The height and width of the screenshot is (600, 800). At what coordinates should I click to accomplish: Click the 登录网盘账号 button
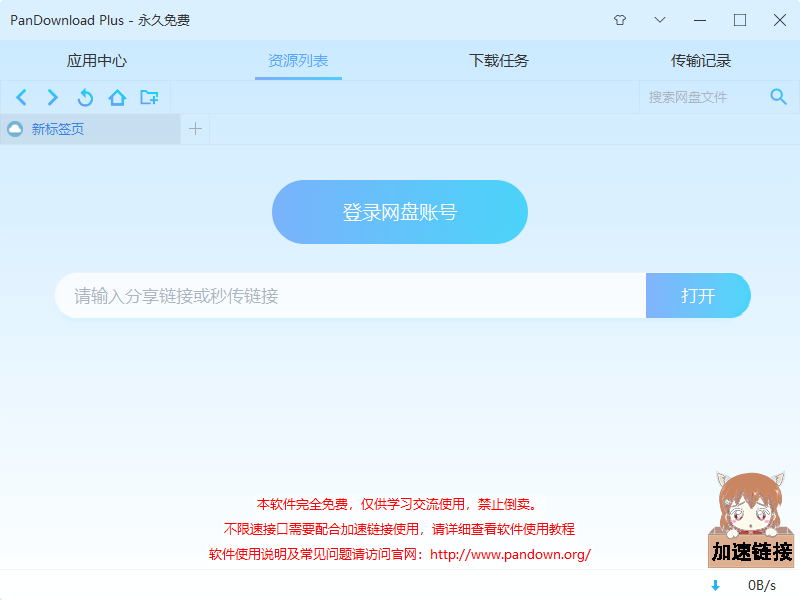point(400,211)
